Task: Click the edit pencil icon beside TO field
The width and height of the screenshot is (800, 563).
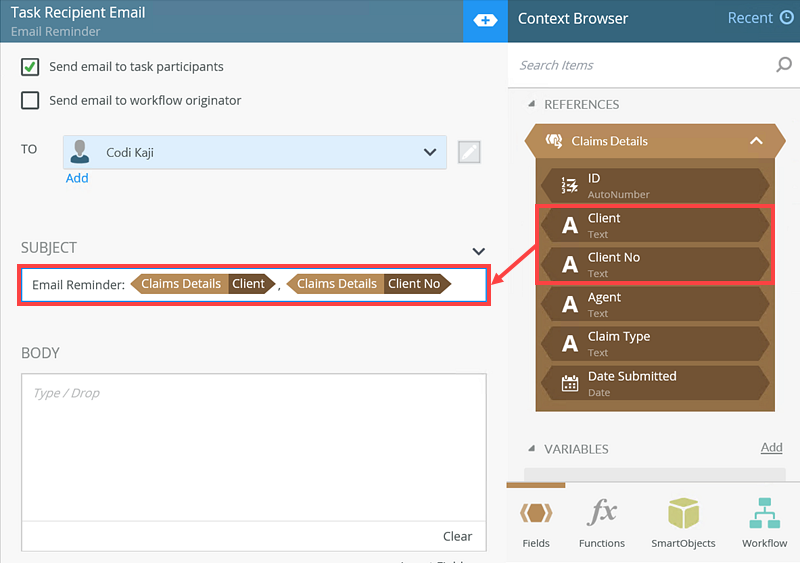Action: pyautogui.click(x=469, y=152)
